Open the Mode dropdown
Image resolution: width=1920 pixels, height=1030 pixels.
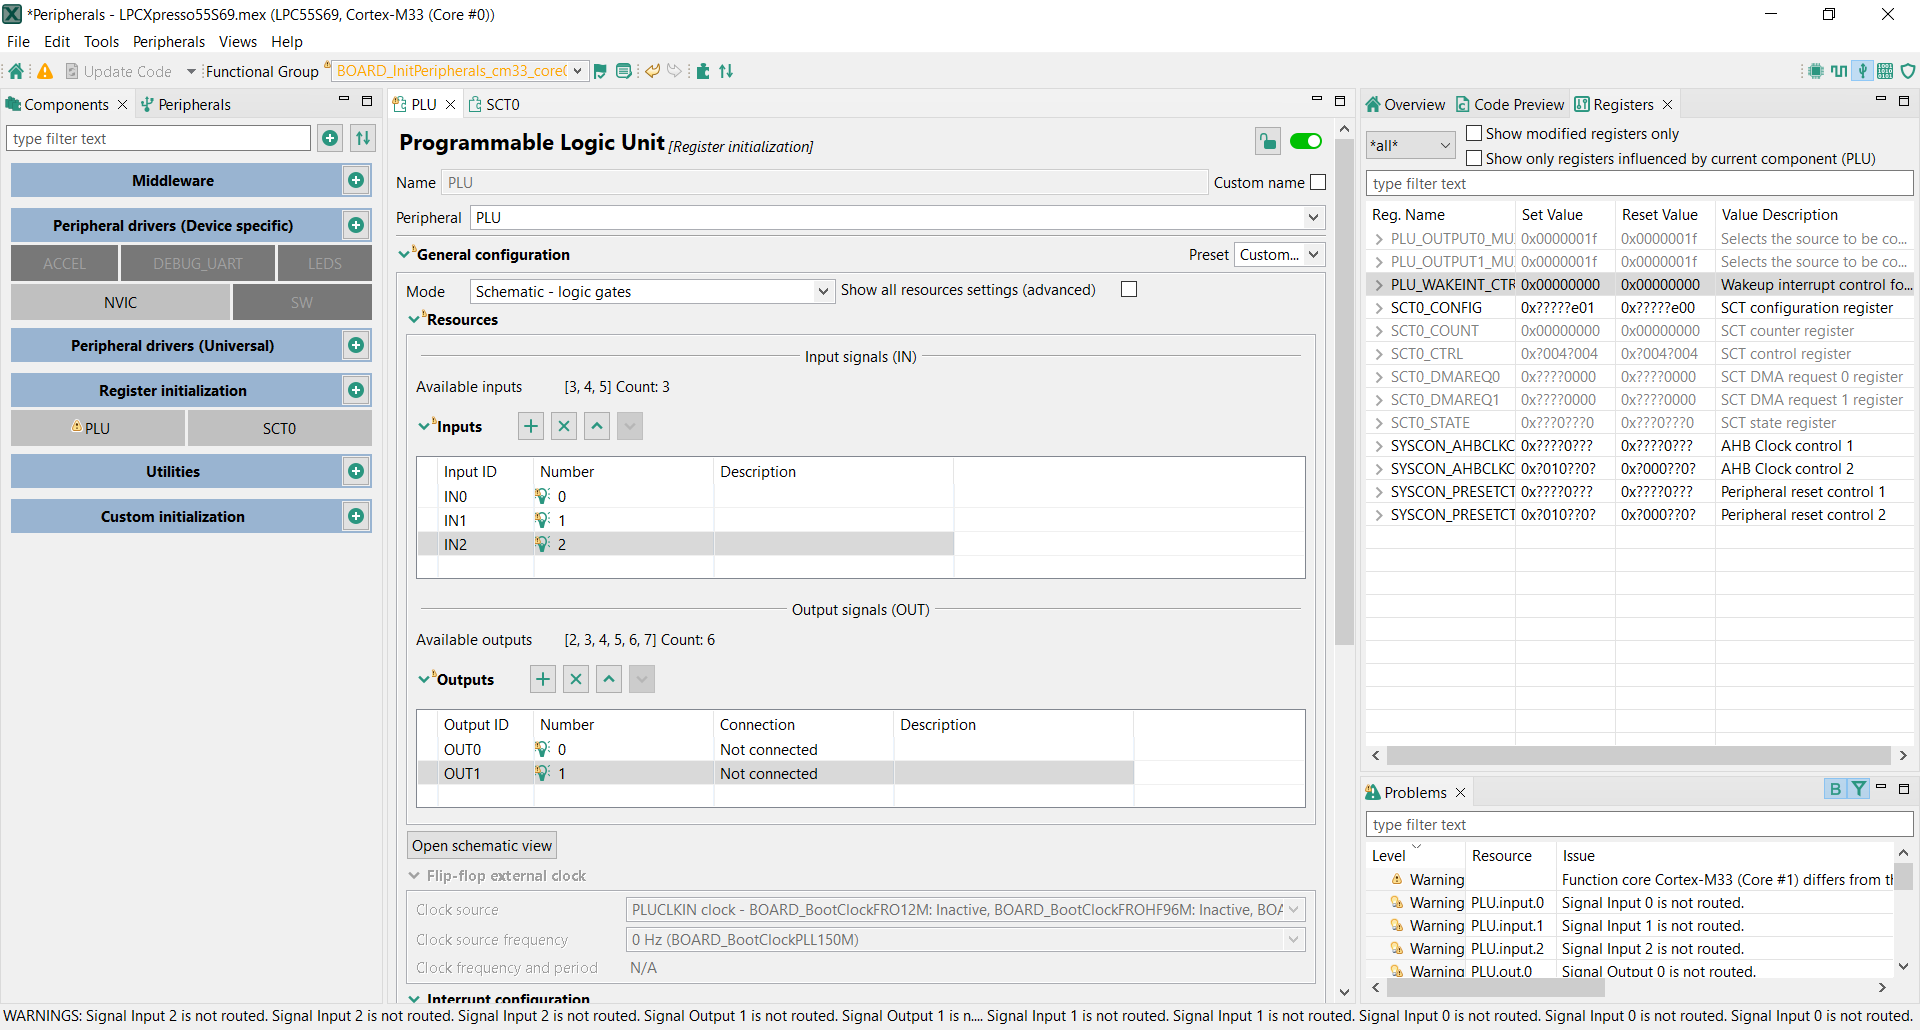[x=651, y=291]
